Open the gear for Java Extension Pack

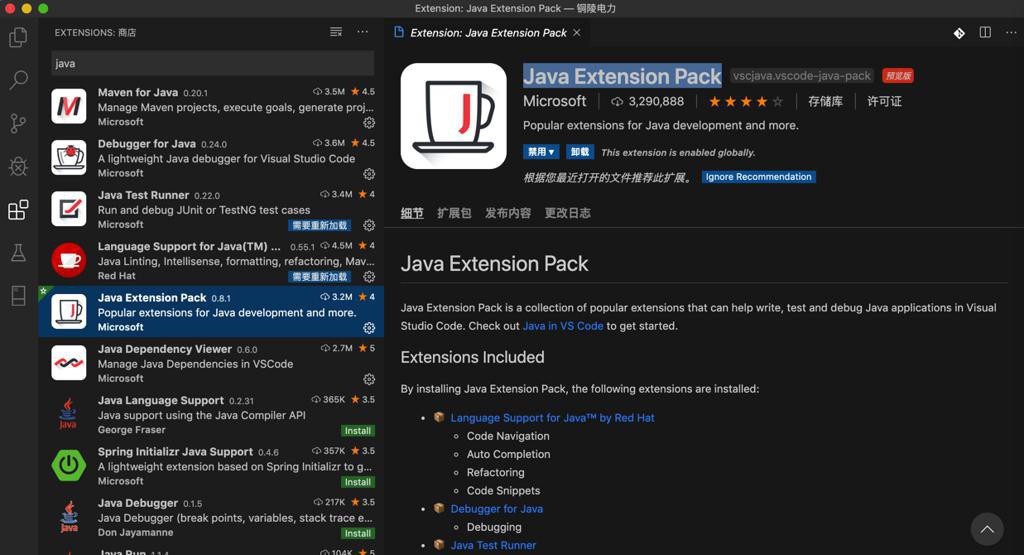click(369, 328)
